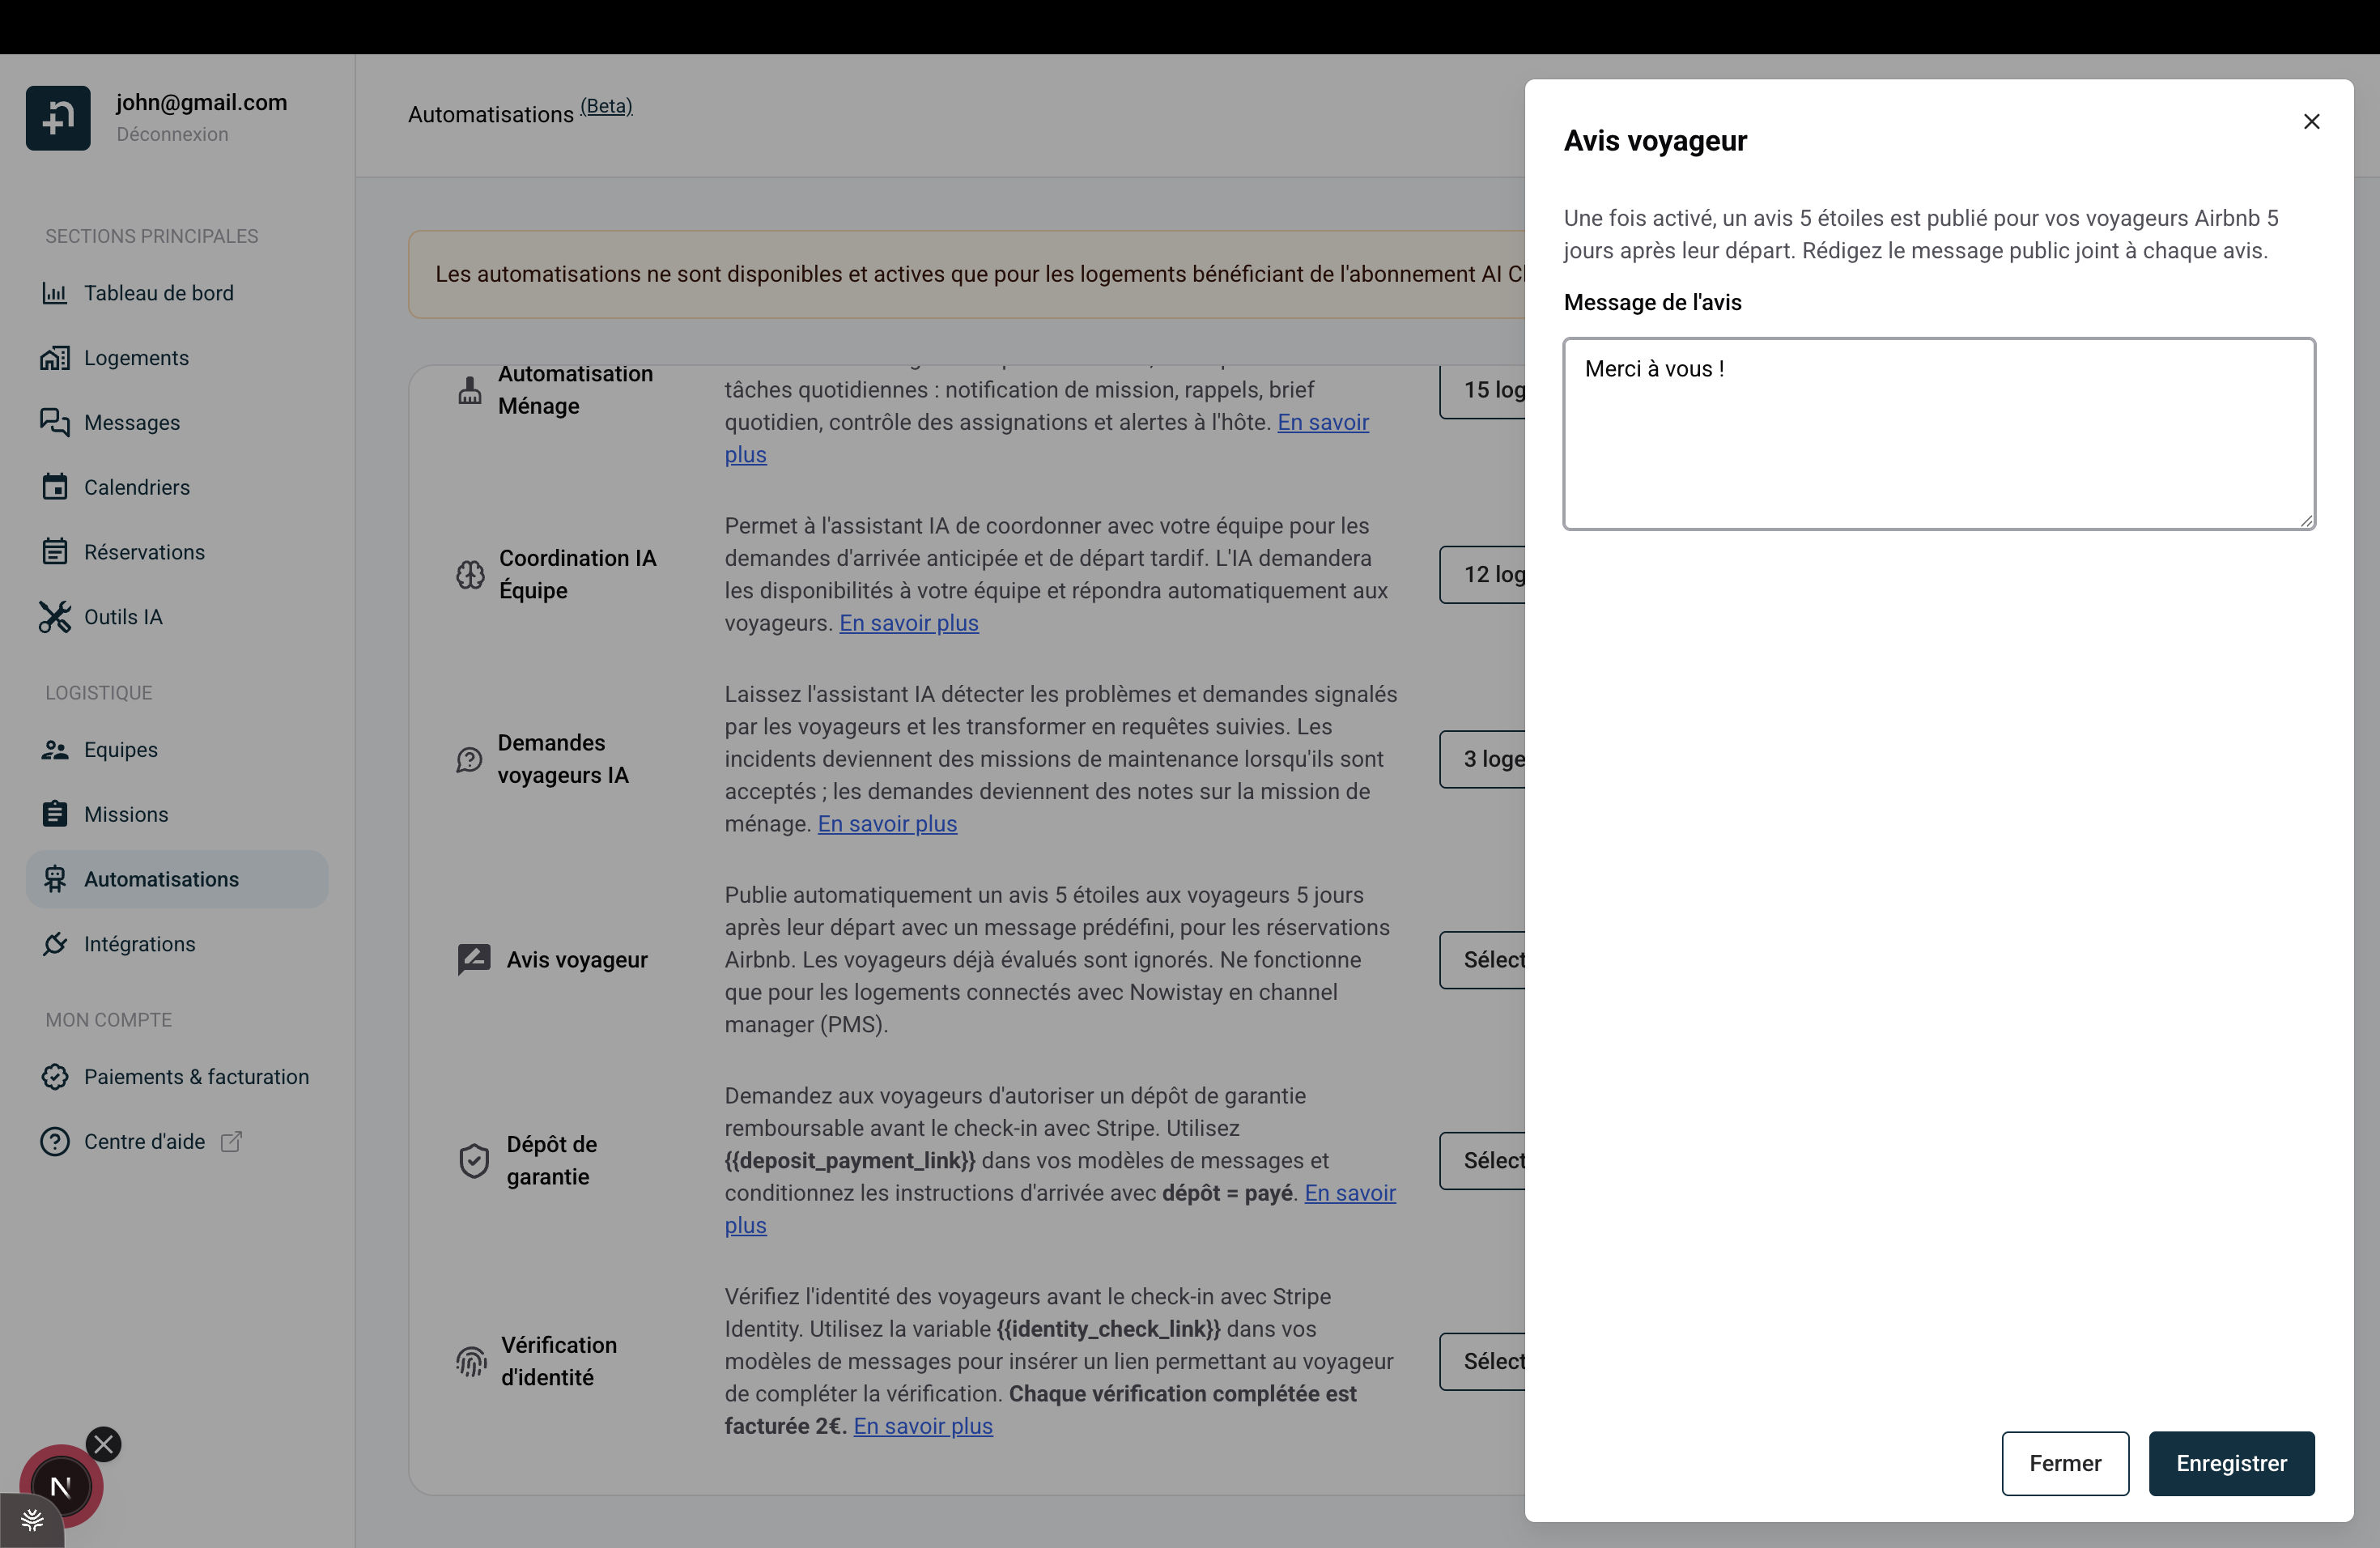Open Messages in sidebar

[177, 423]
